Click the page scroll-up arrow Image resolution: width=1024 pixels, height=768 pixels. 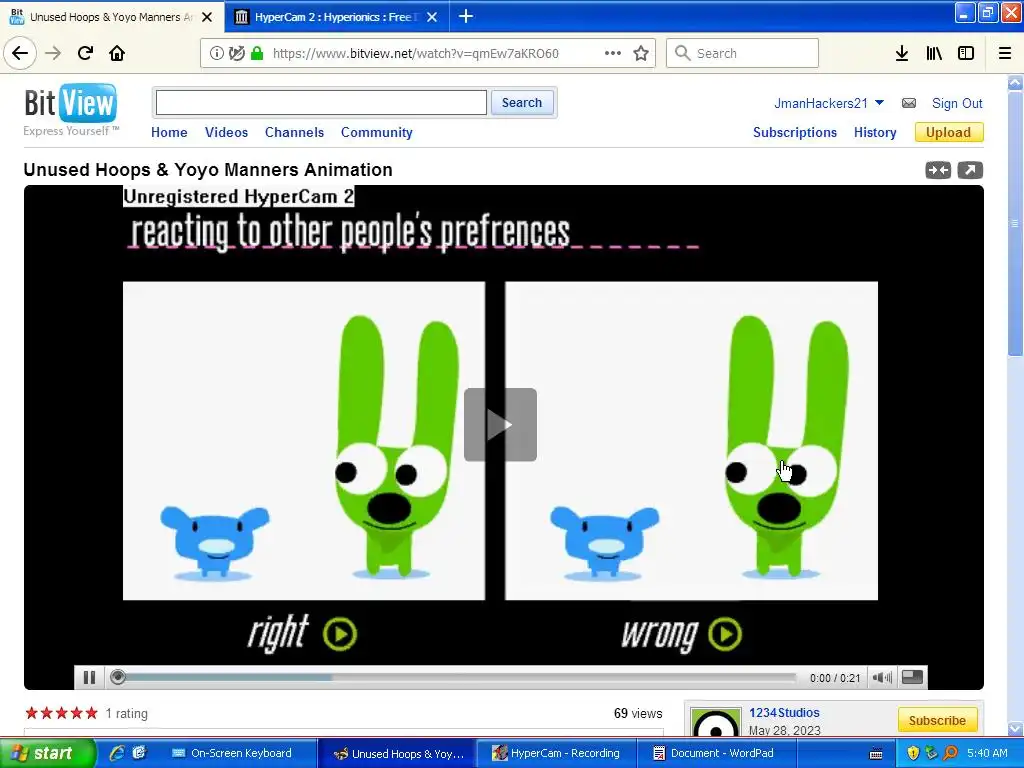click(x=1015, y=83)
